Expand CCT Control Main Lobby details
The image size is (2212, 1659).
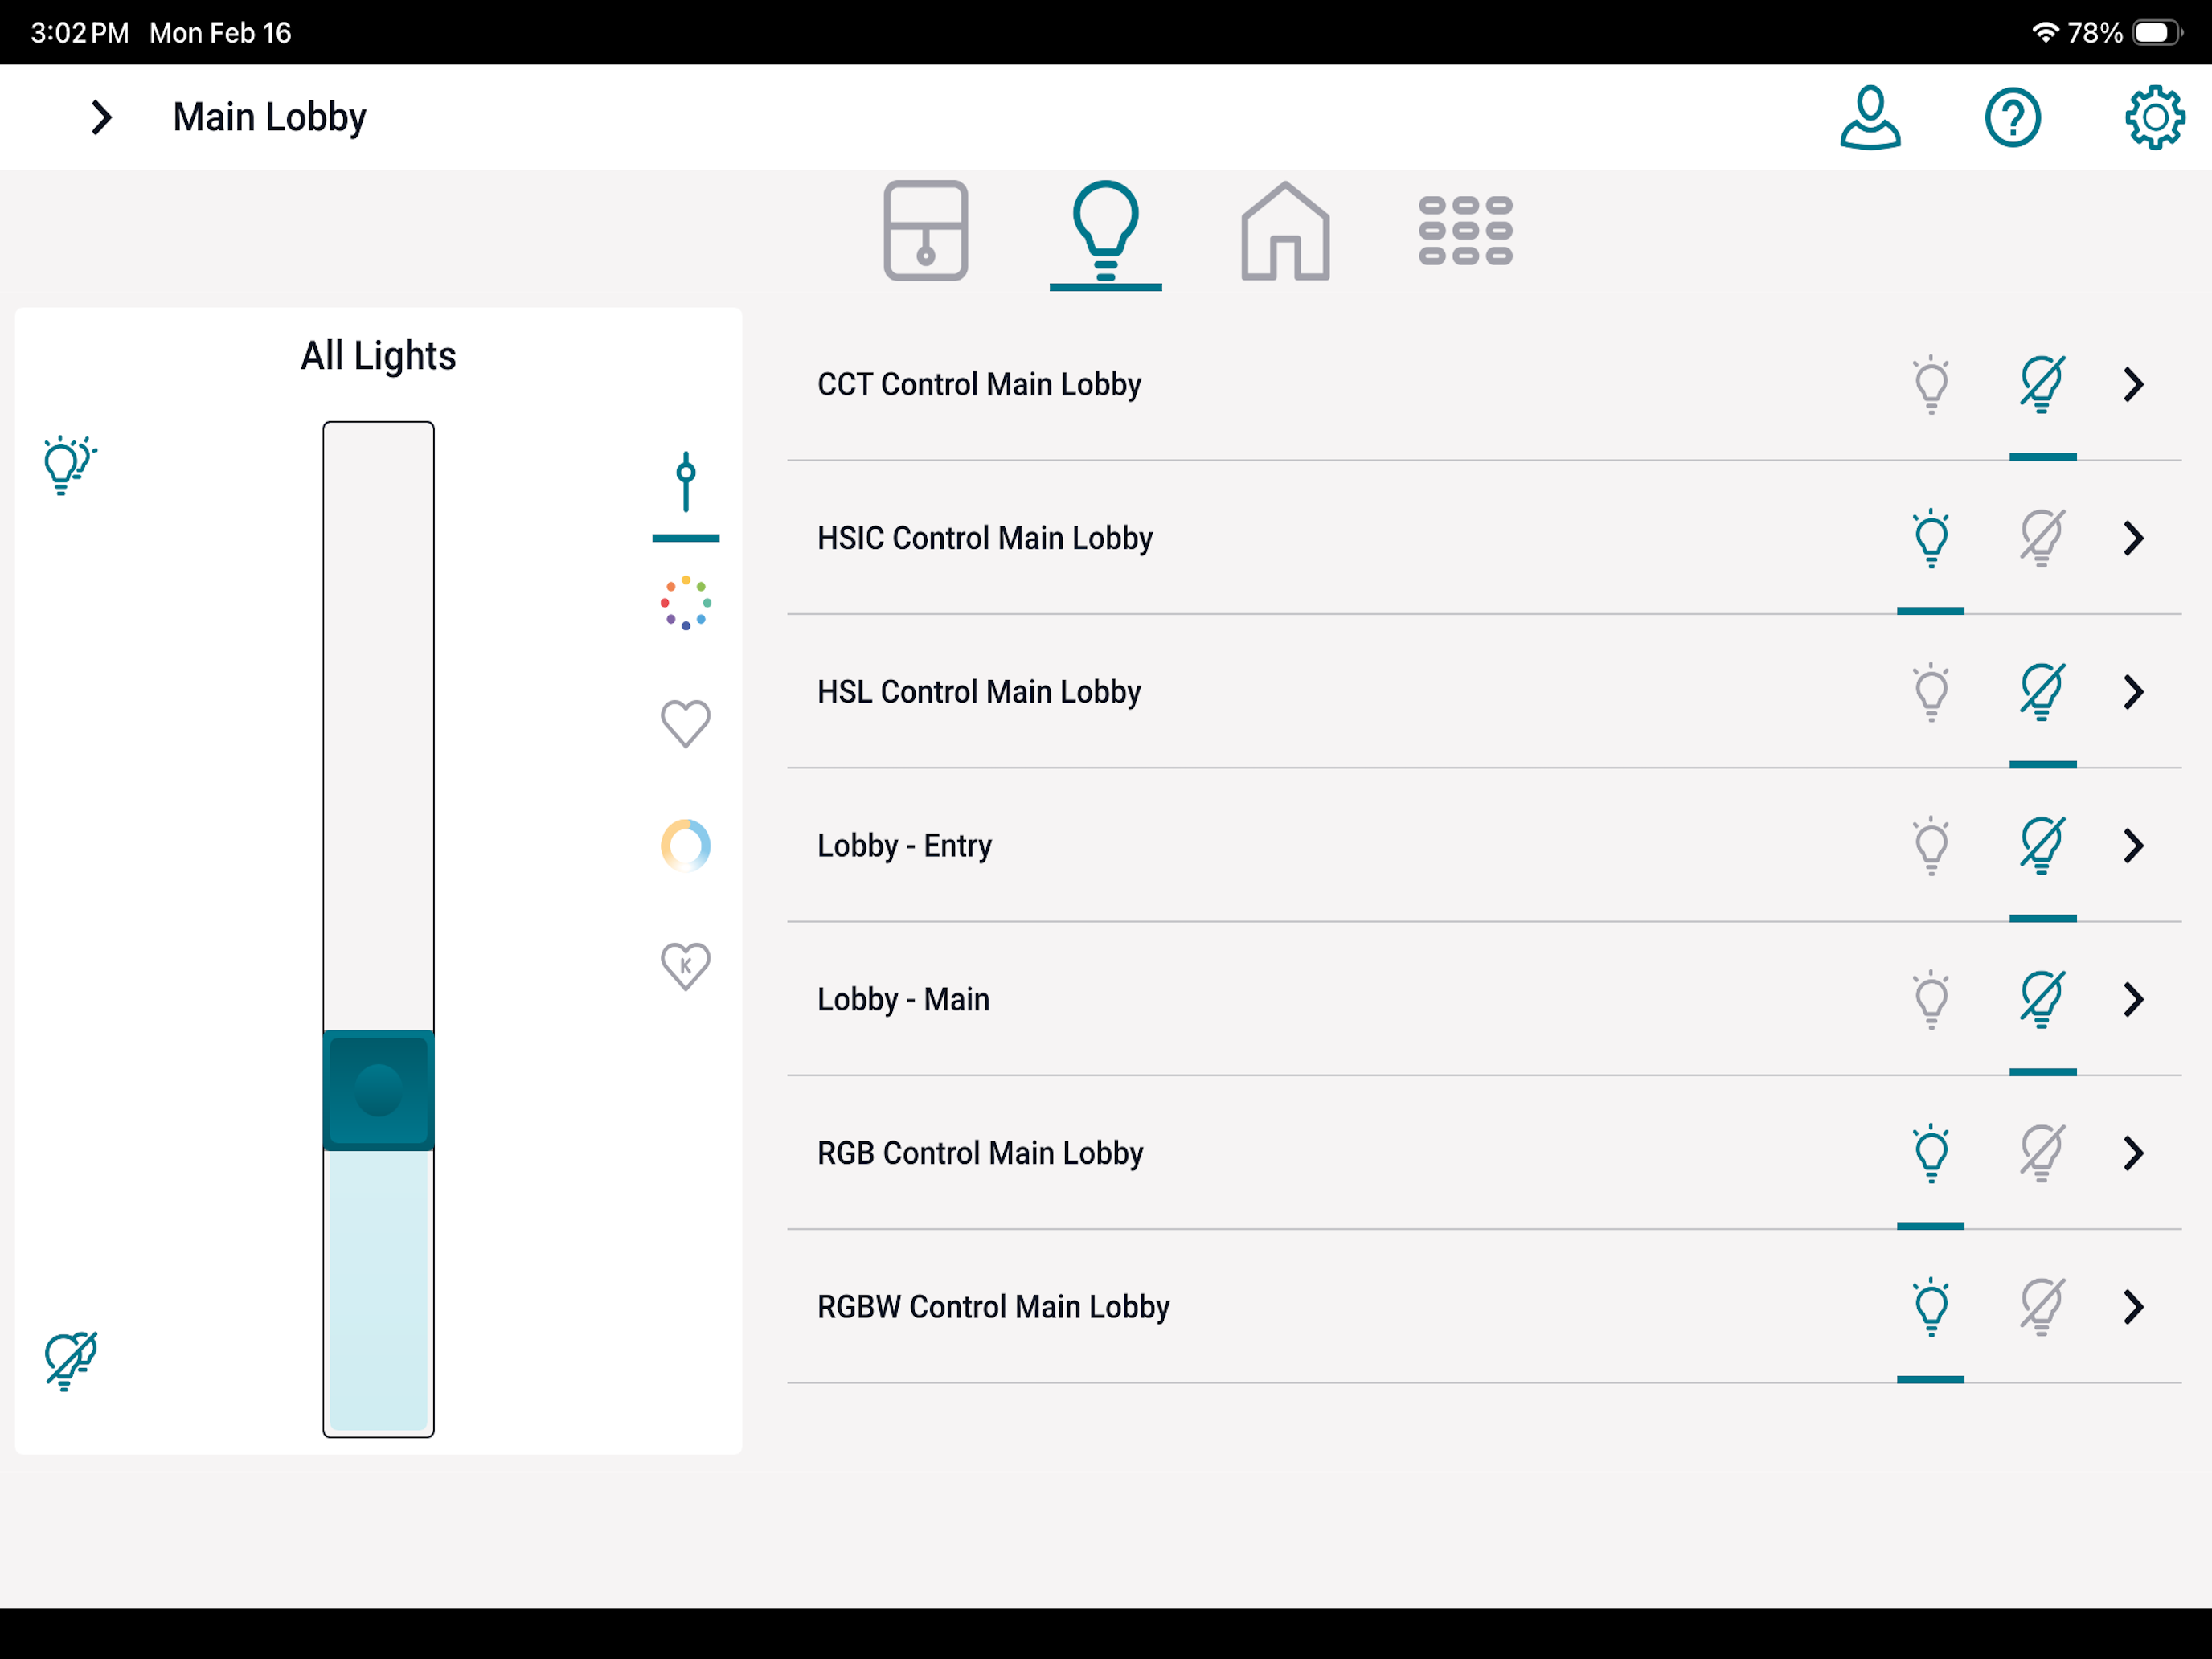pyautogui.click(x=2133, y=384)
